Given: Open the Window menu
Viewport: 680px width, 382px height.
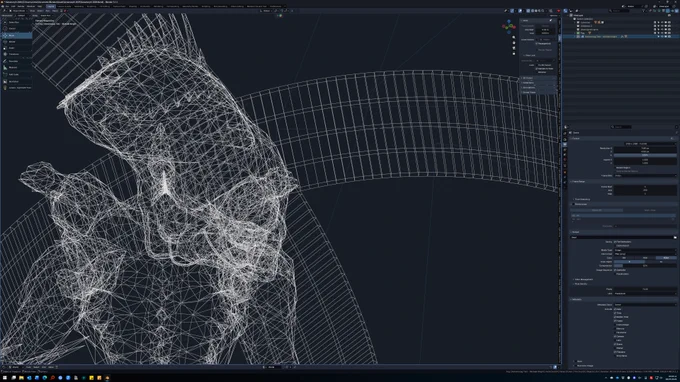Looking at the screenshot, I should point(31,7).
